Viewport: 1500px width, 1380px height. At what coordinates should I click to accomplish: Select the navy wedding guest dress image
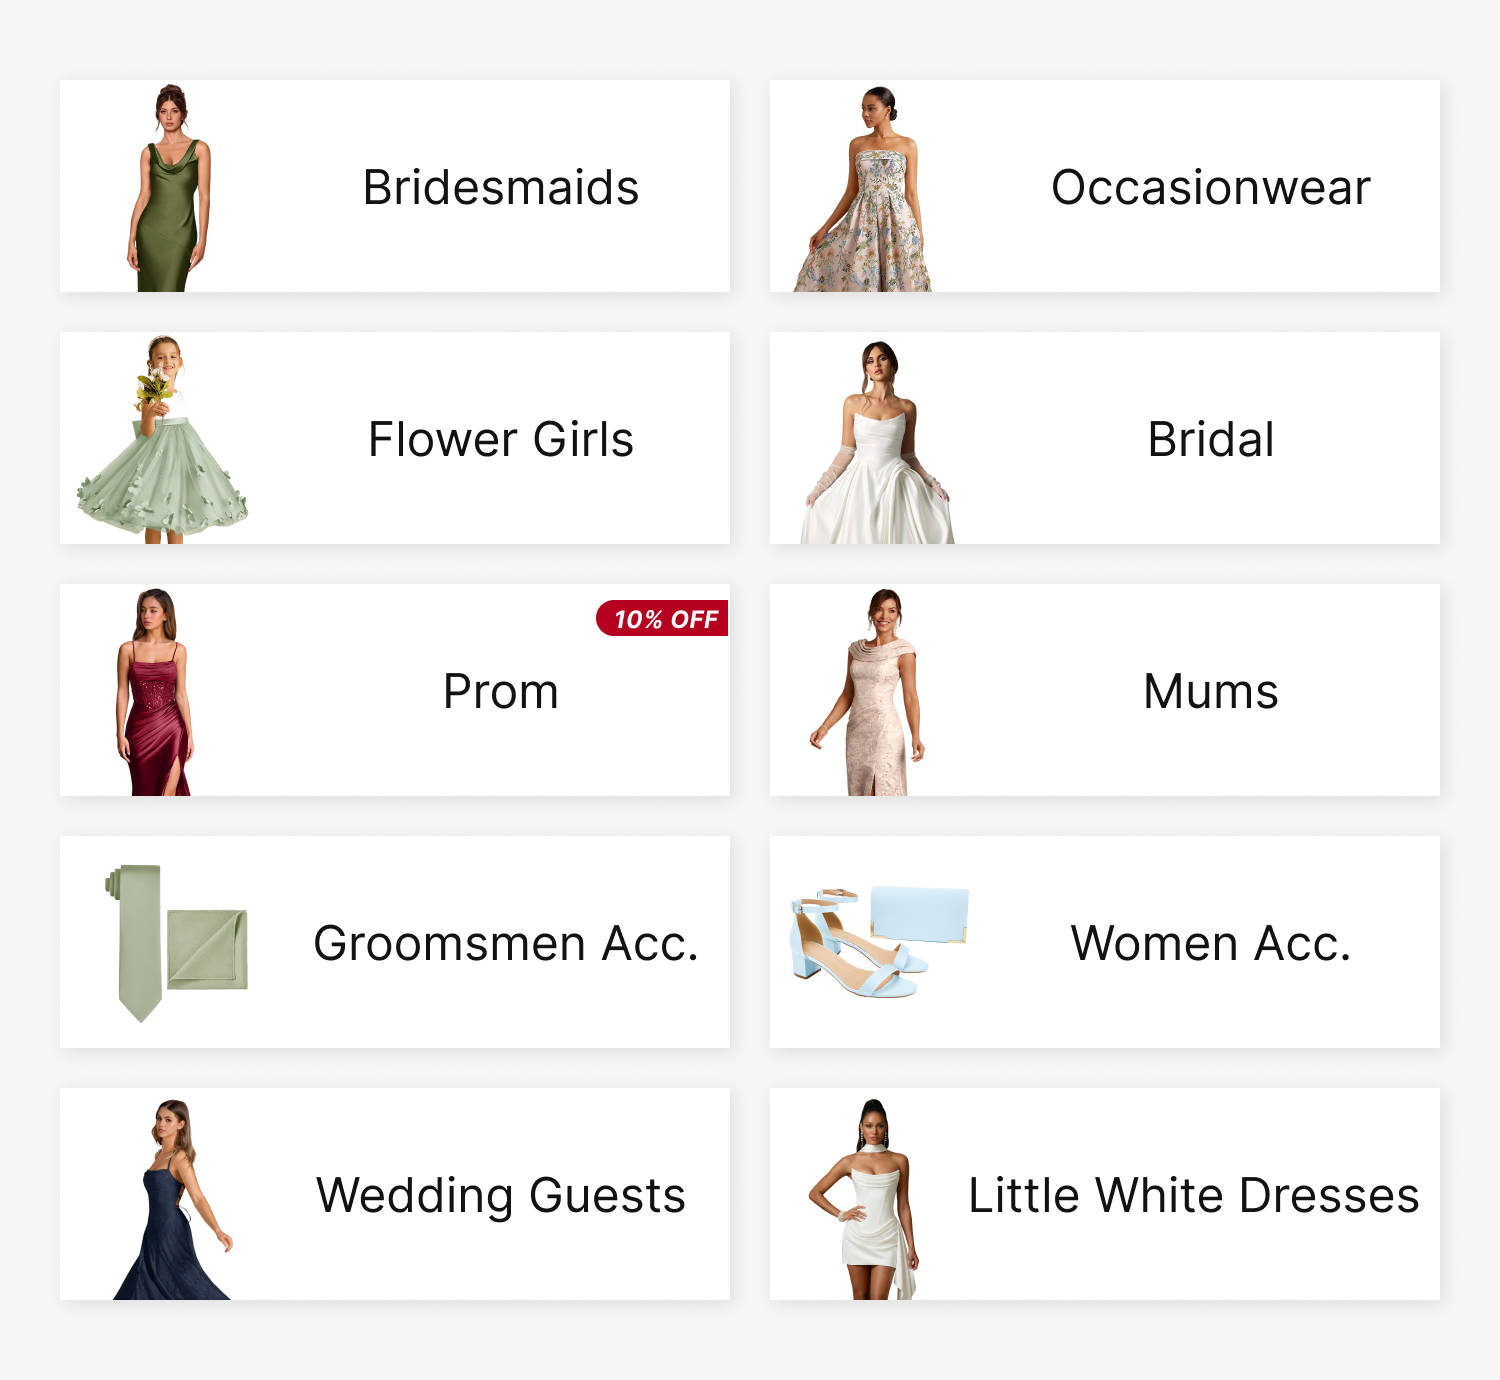point(172,1199)
